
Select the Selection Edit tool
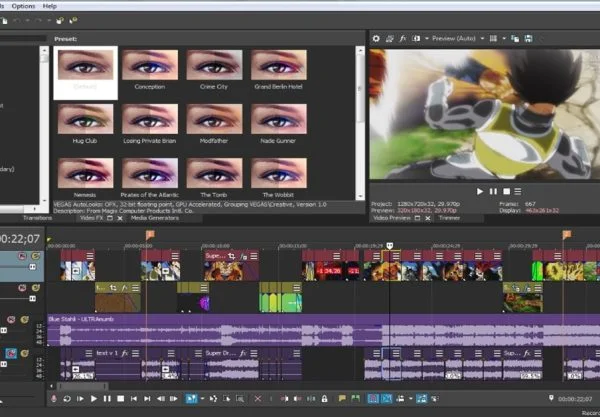(227, 399)
